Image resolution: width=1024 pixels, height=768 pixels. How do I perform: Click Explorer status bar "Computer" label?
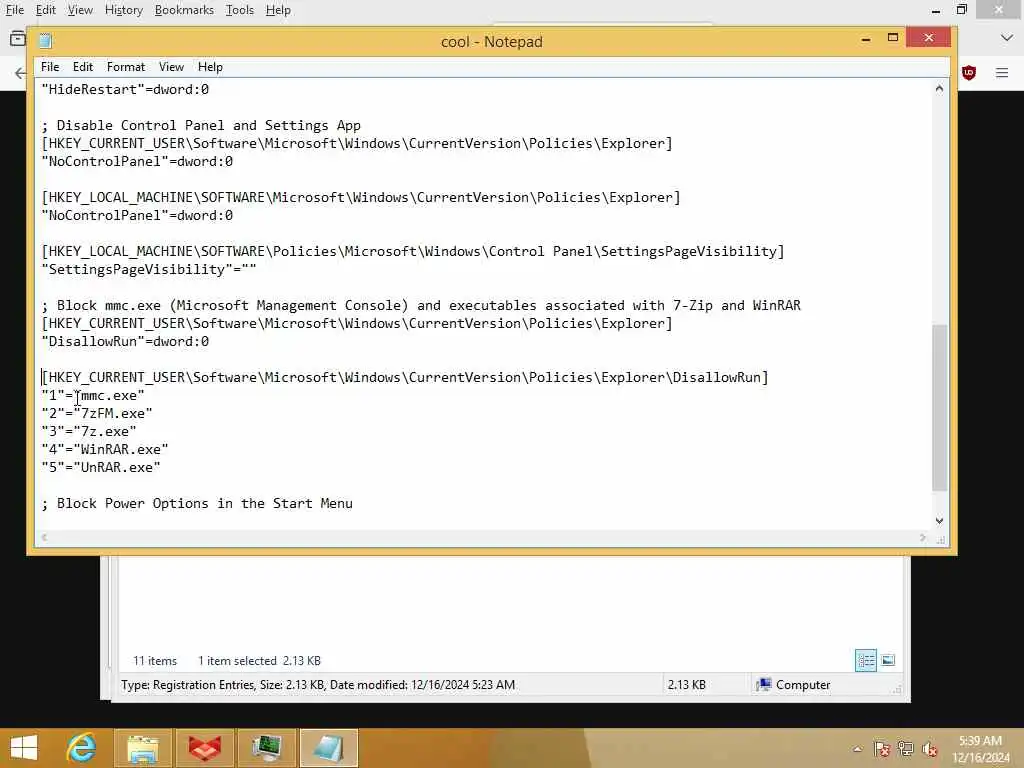click(803, 684)
